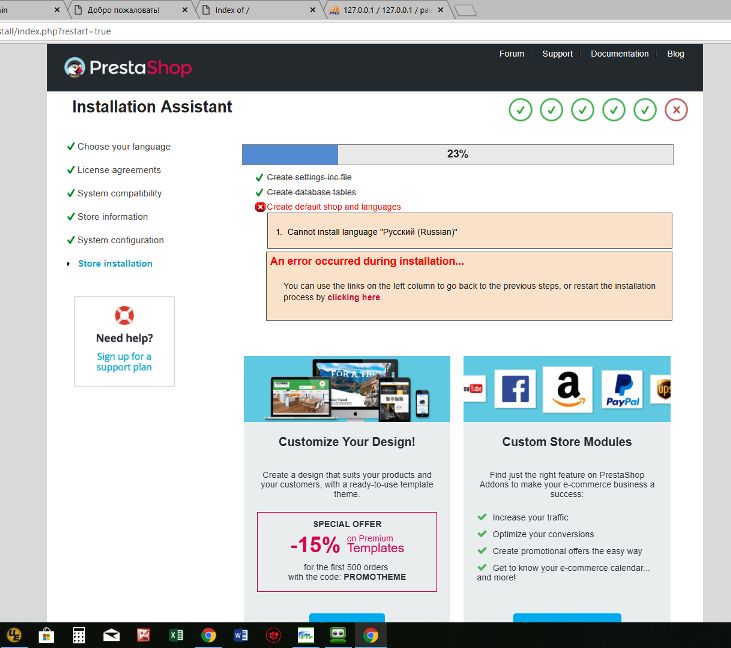Click the active Chrome icon in taskbar
731x648 pixels.
[371, 635]
